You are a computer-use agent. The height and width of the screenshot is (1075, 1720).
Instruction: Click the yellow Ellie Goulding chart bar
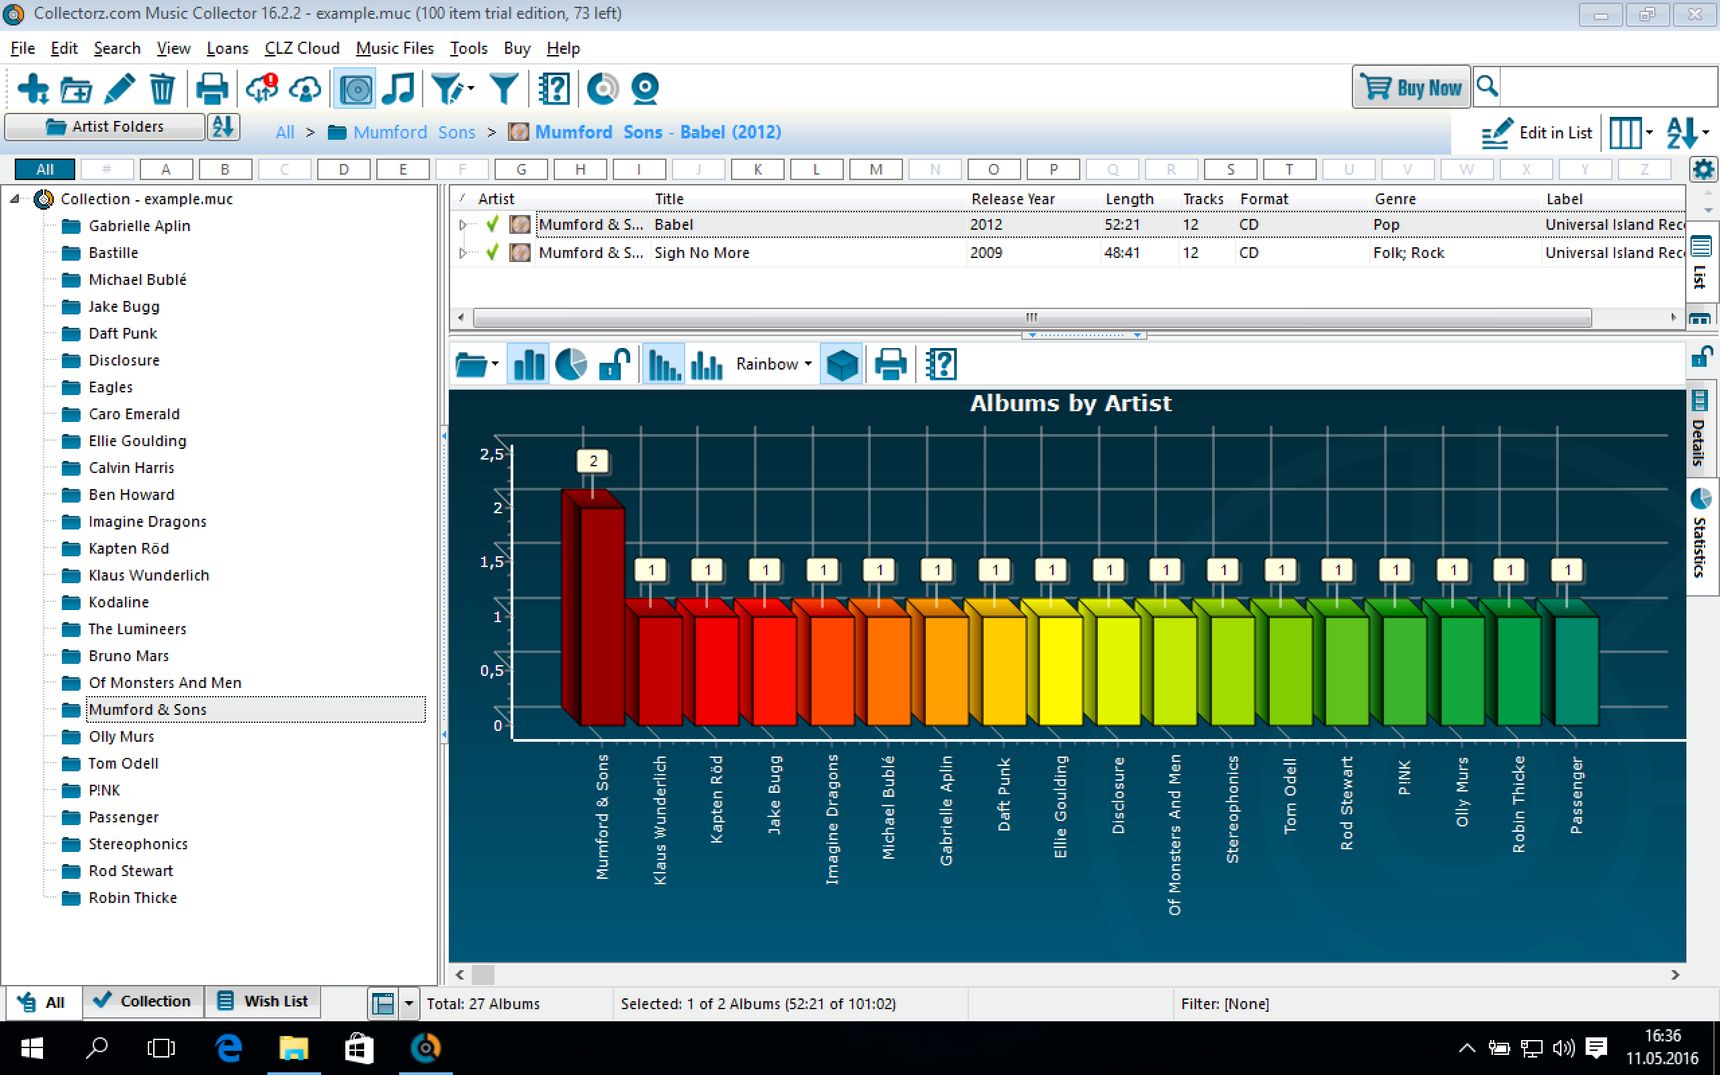(x=1051, y=662)
